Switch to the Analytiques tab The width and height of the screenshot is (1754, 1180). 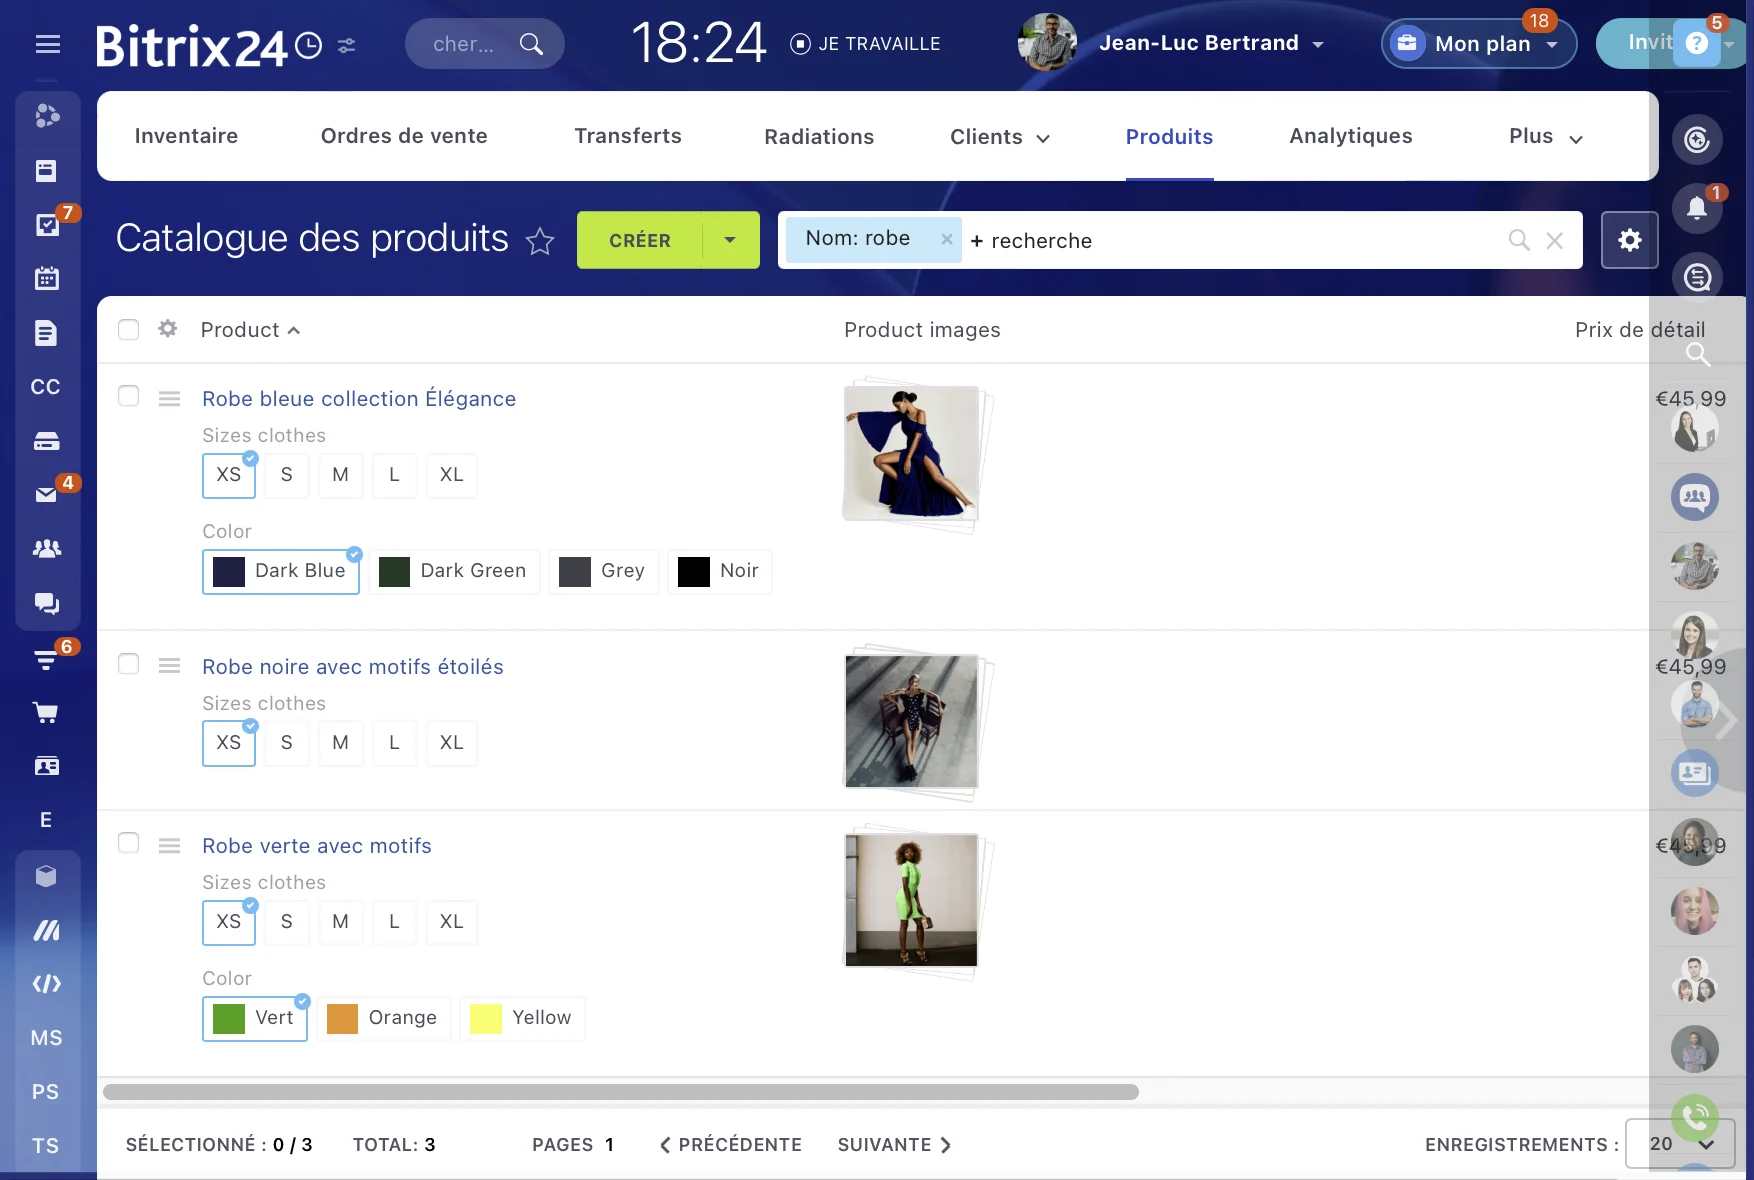pyautogui.click(x=1350, y=136)
